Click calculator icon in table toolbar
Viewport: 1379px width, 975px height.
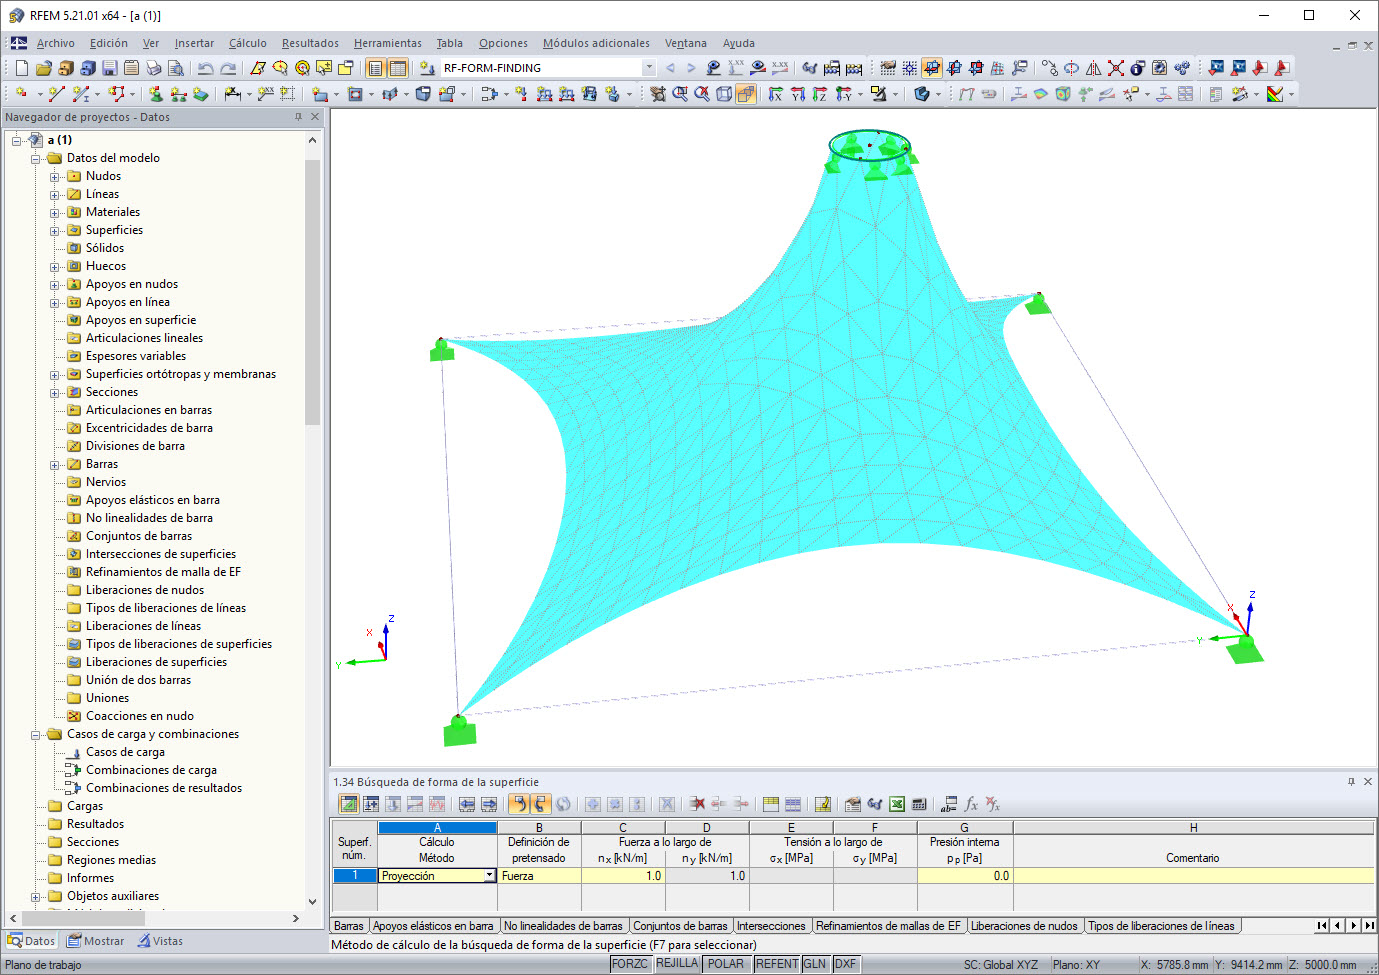919,804
